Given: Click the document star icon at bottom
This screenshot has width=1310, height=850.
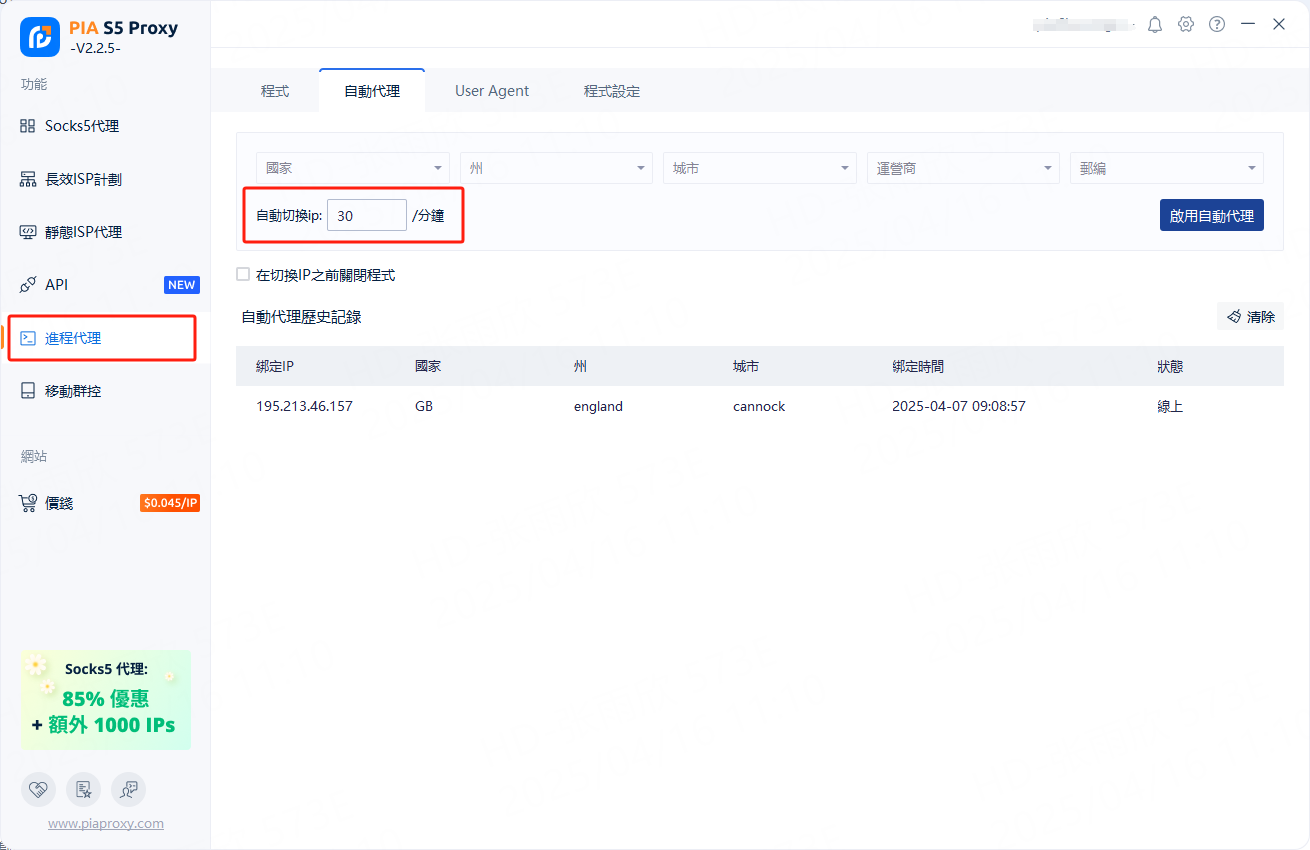Looking at the screenshot, I should click(84, 789).
